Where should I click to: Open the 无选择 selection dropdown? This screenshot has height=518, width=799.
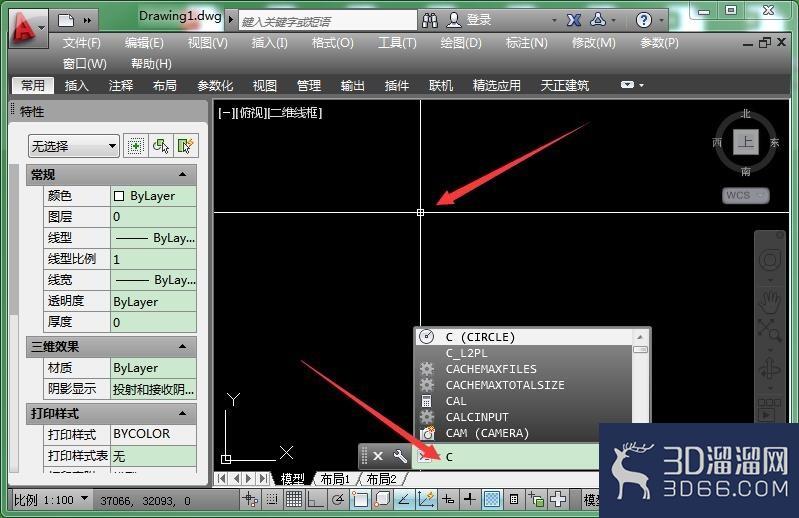[74, 147]
